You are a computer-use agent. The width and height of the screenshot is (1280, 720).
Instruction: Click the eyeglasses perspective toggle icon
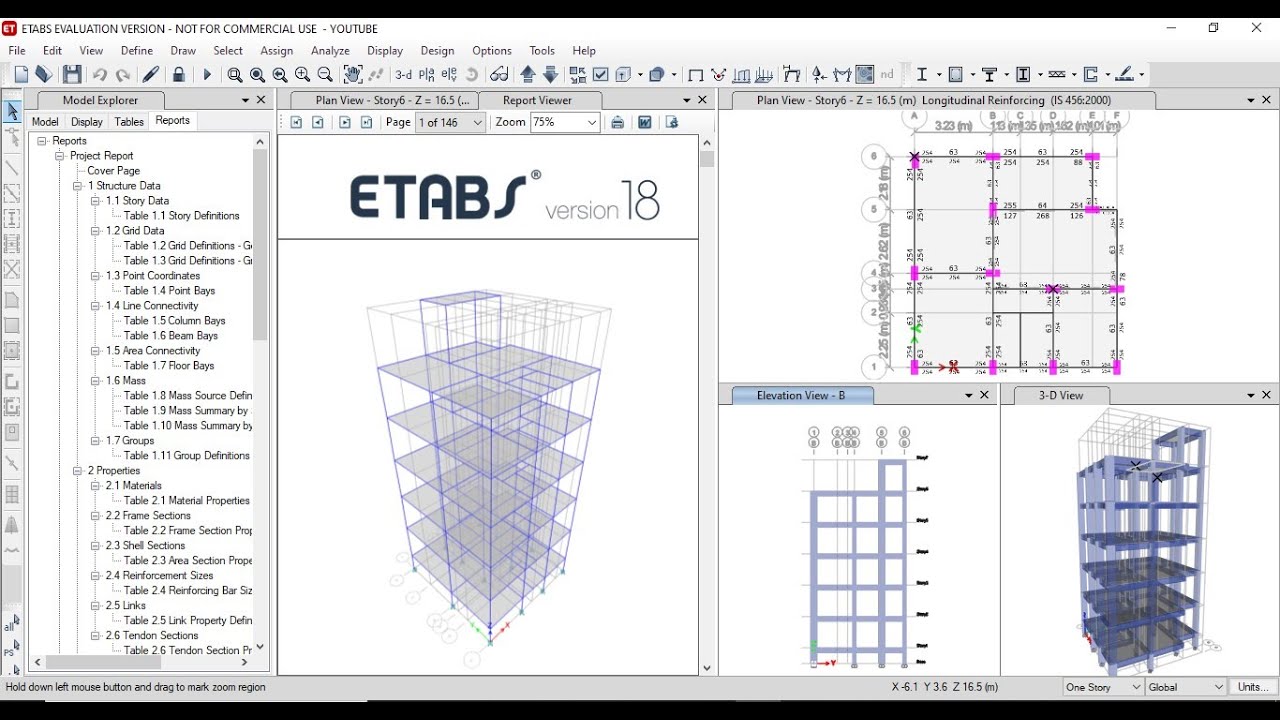pyautogui.click(x=499, y=75)
